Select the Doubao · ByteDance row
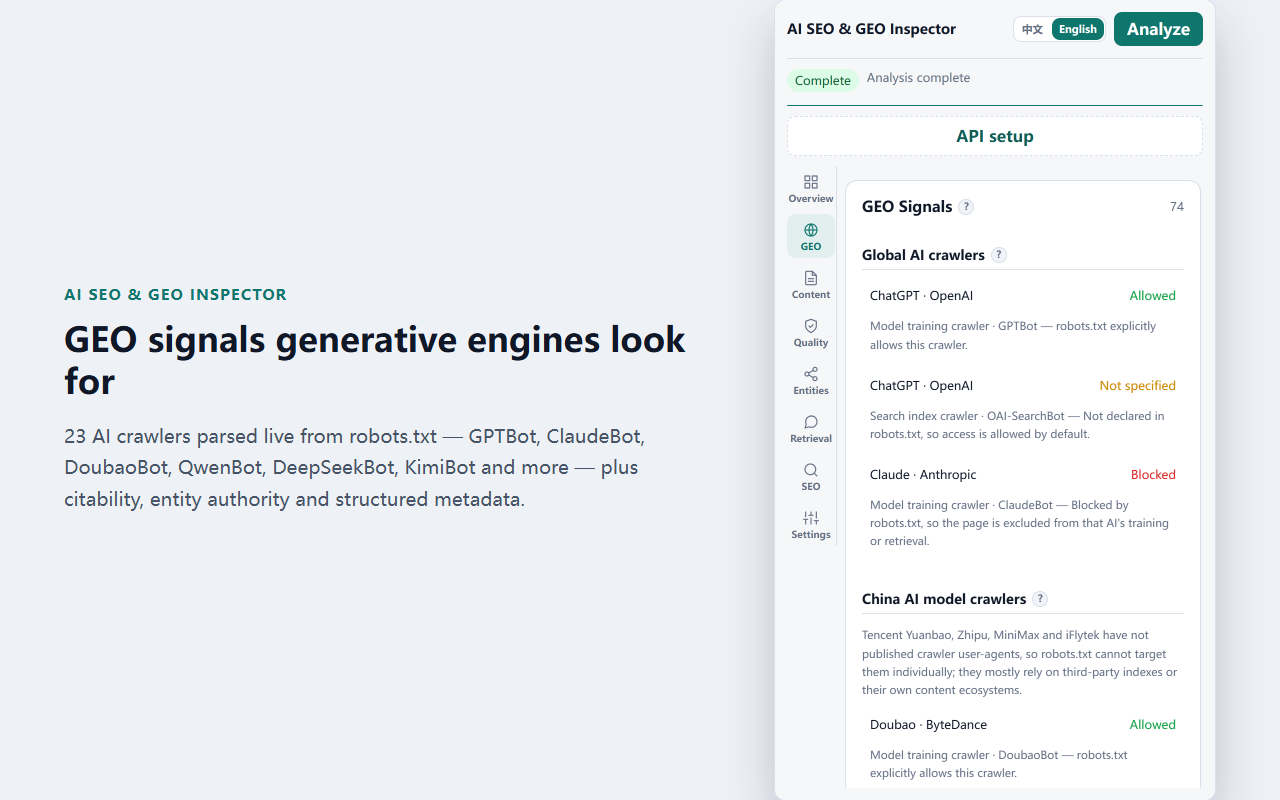1280x800 pixels. (x=1023, y=725)
